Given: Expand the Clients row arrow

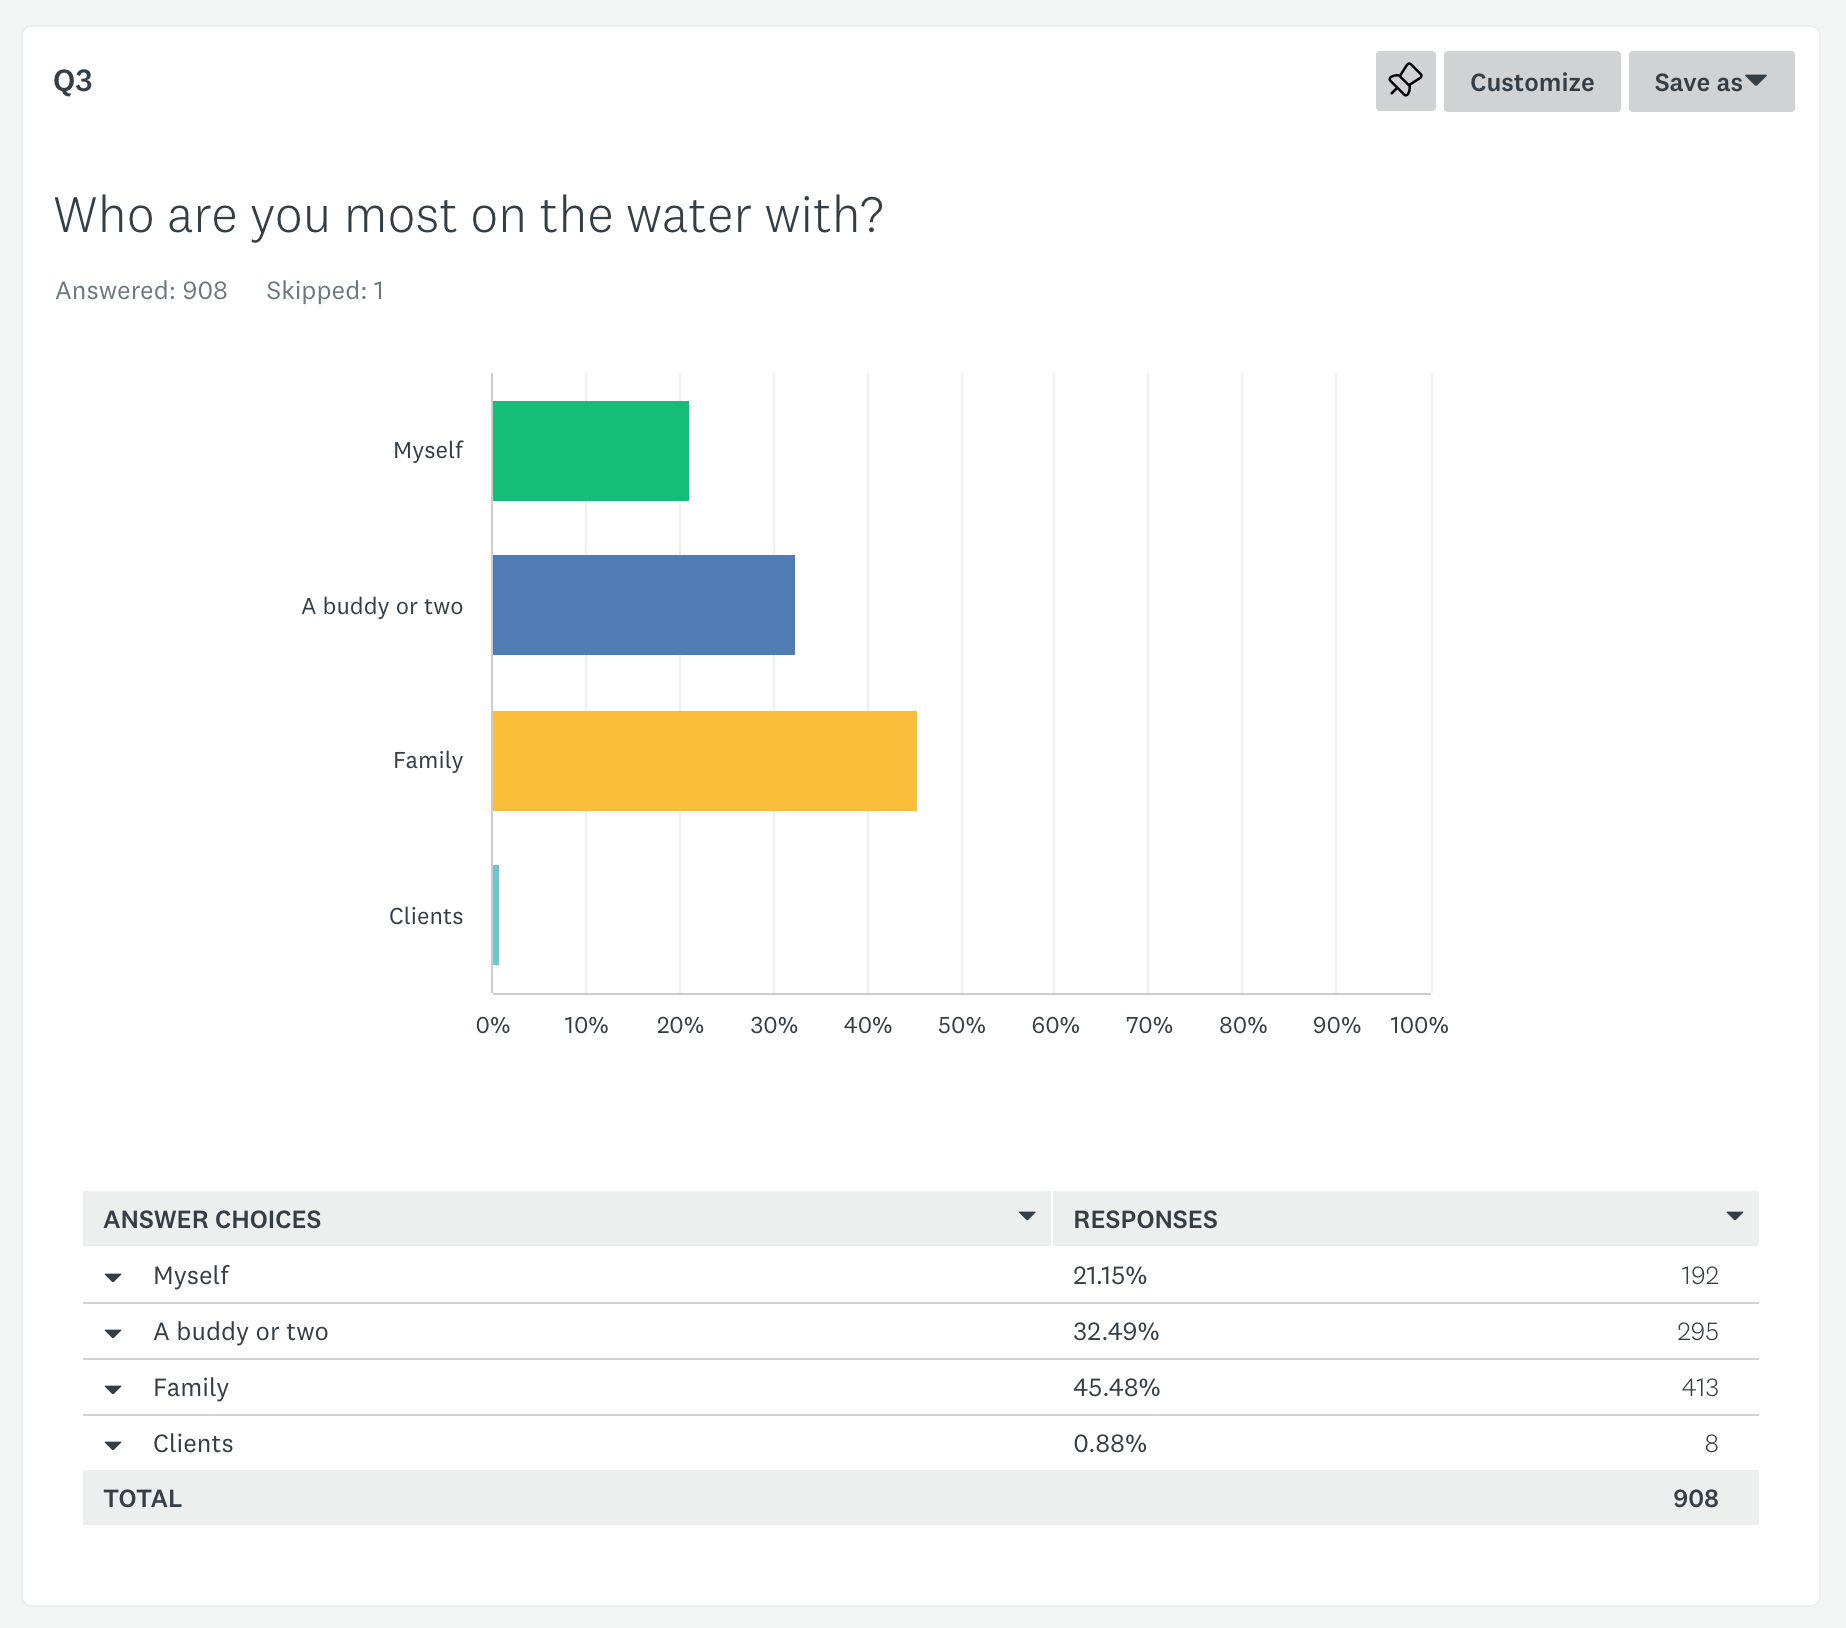Looking at the screenshot, I should tap(113, 1445).
